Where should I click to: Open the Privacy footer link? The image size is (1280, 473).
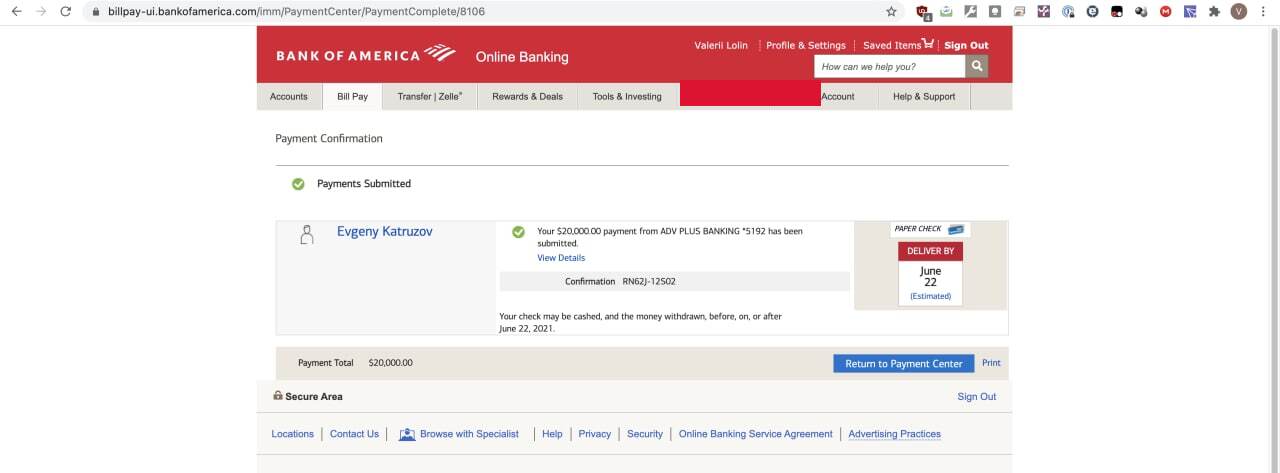click(x=594, y=434)
